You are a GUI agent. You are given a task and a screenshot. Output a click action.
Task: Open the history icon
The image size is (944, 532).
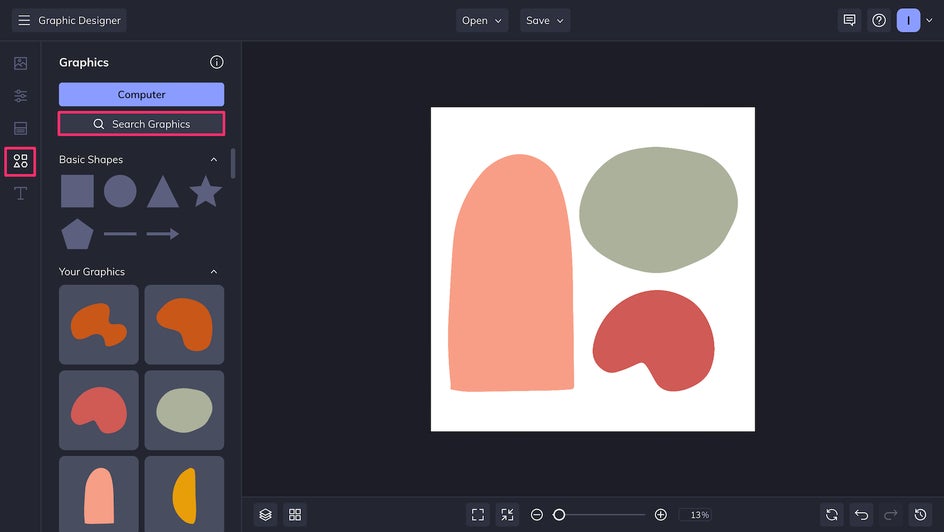pos(920,515)
